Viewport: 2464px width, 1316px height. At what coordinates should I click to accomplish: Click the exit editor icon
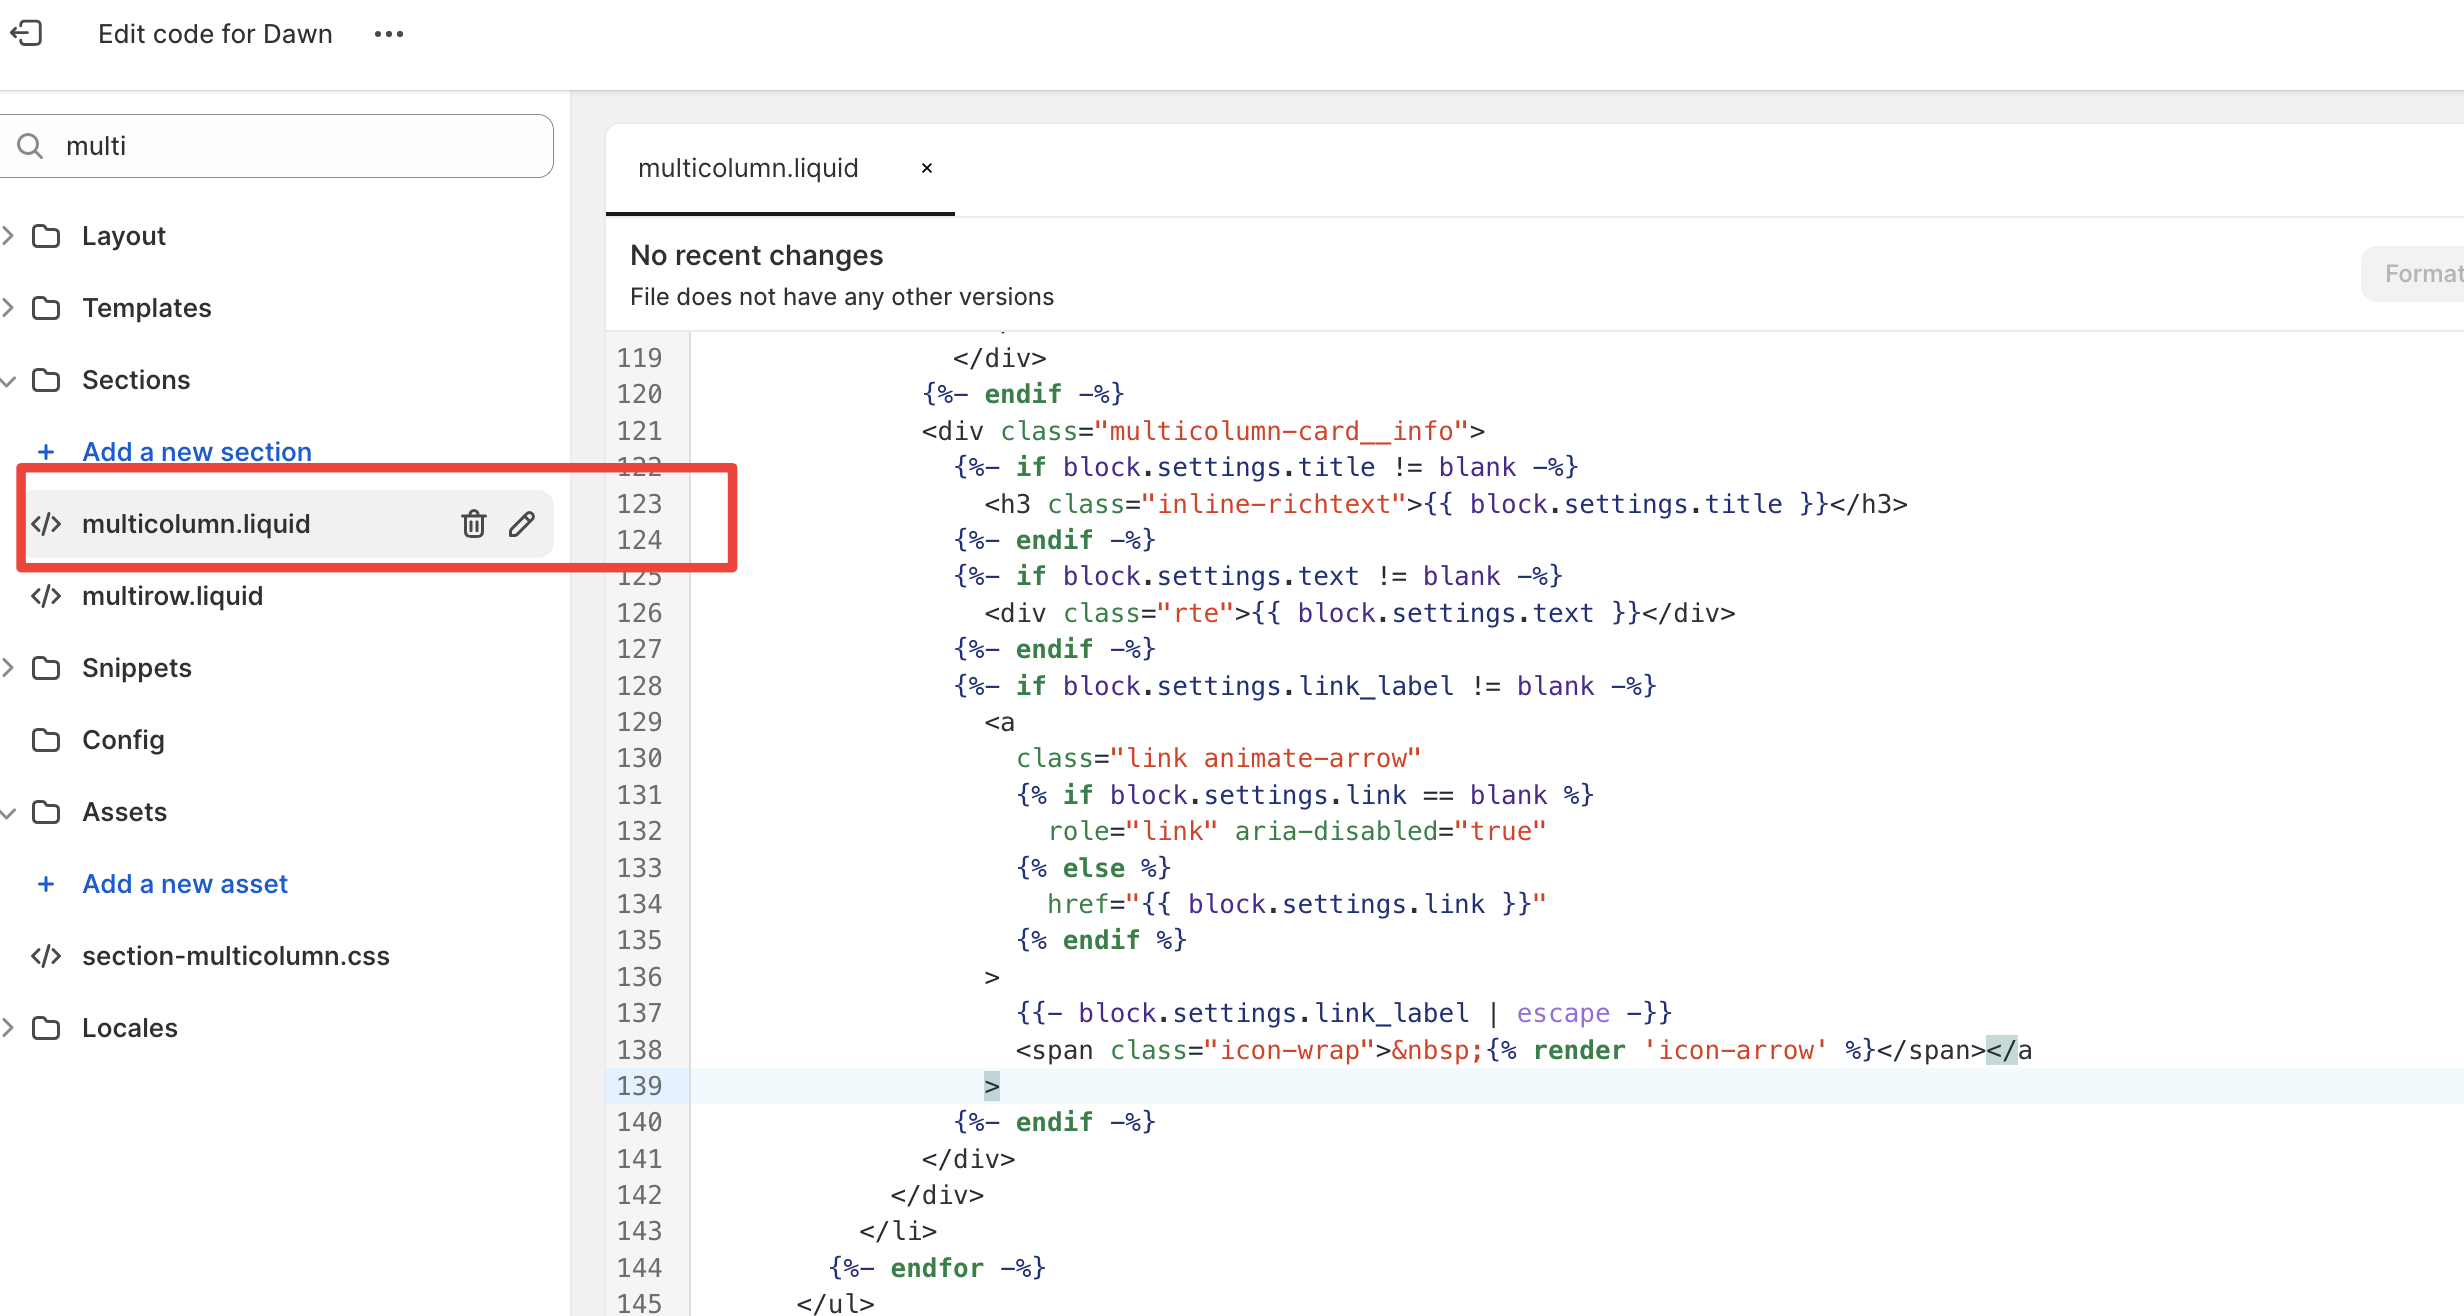pyautogui.click(x=27, y=34)
